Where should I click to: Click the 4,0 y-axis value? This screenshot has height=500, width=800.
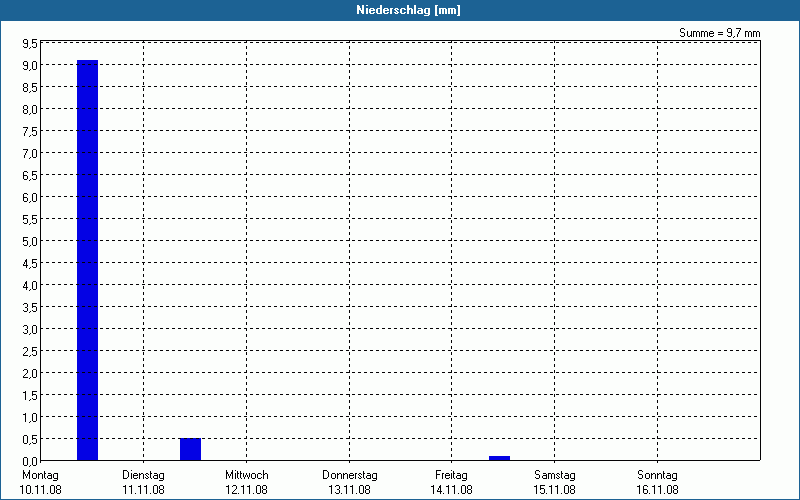tap(30, 286)
